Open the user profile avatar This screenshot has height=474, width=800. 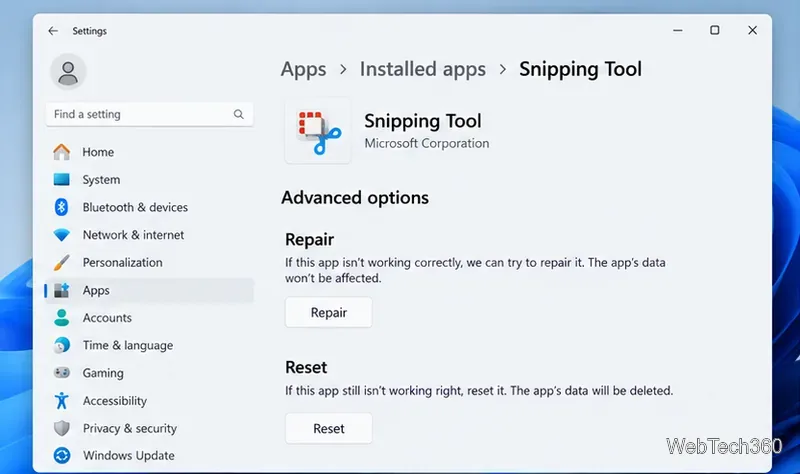point(68,72)
